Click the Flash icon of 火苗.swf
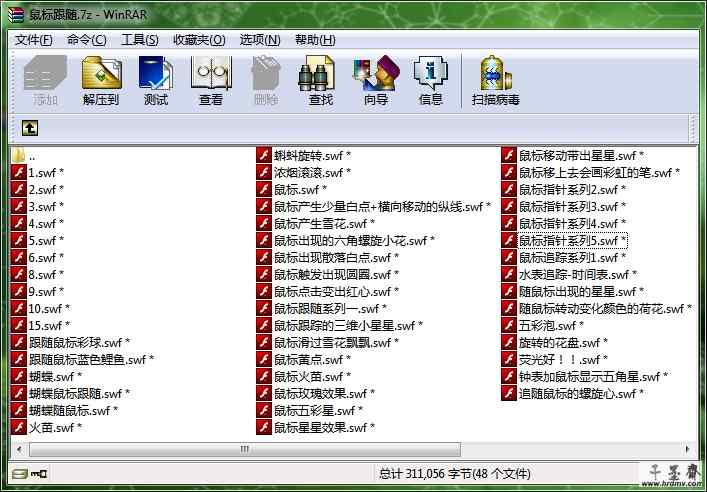Image resolution: width=707 pixels, height=492 pixels. click(18, 428)
